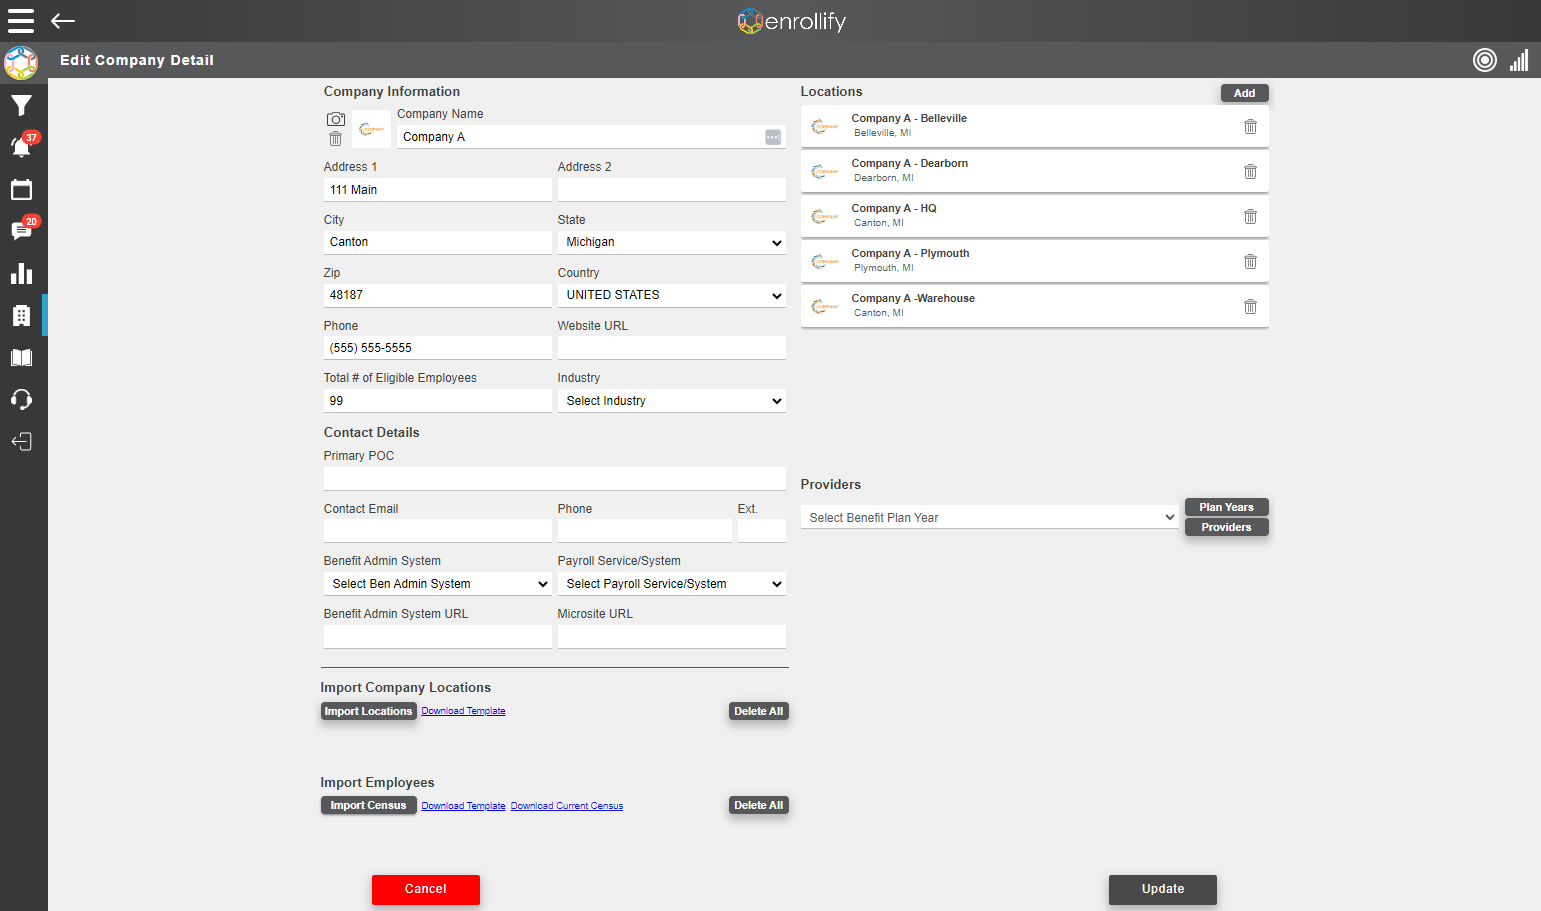Open the hamburger menu

[x=21, y=21]
